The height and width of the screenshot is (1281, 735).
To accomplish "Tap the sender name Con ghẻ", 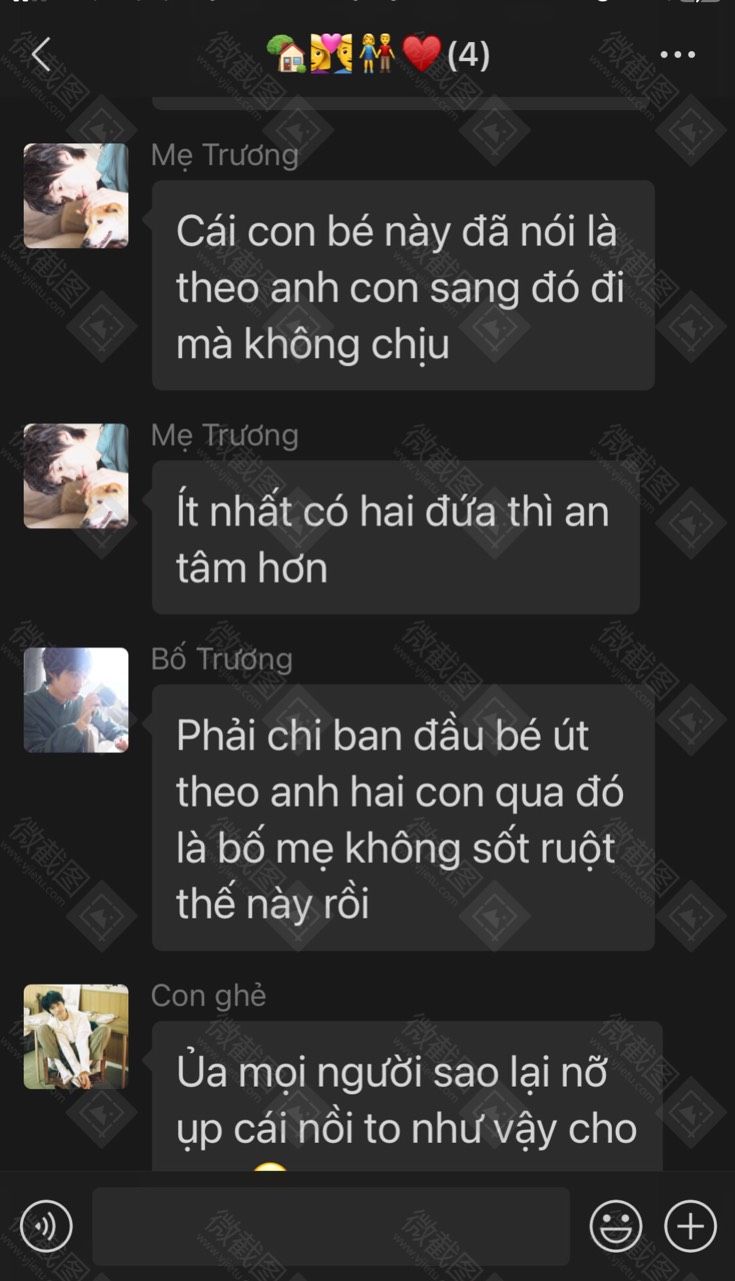I will tap(209, 996).
